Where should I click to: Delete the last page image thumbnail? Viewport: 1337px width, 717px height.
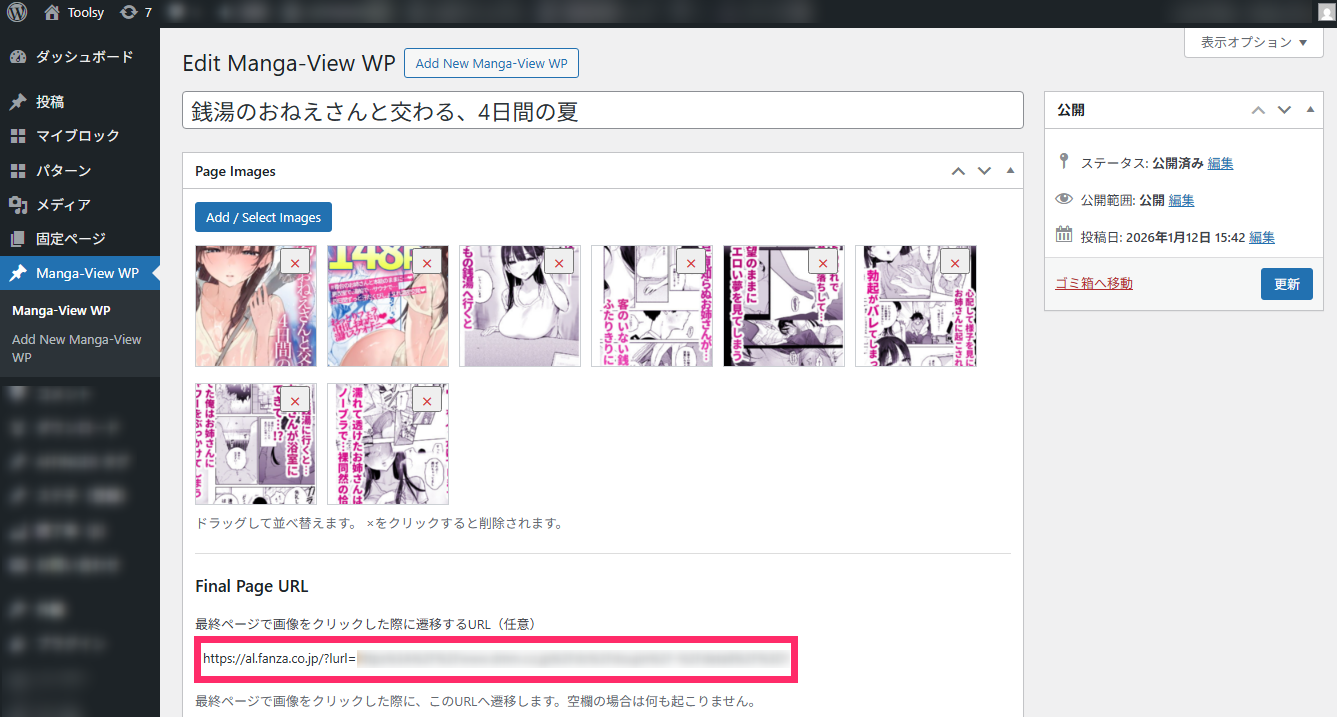coord(427,401)
